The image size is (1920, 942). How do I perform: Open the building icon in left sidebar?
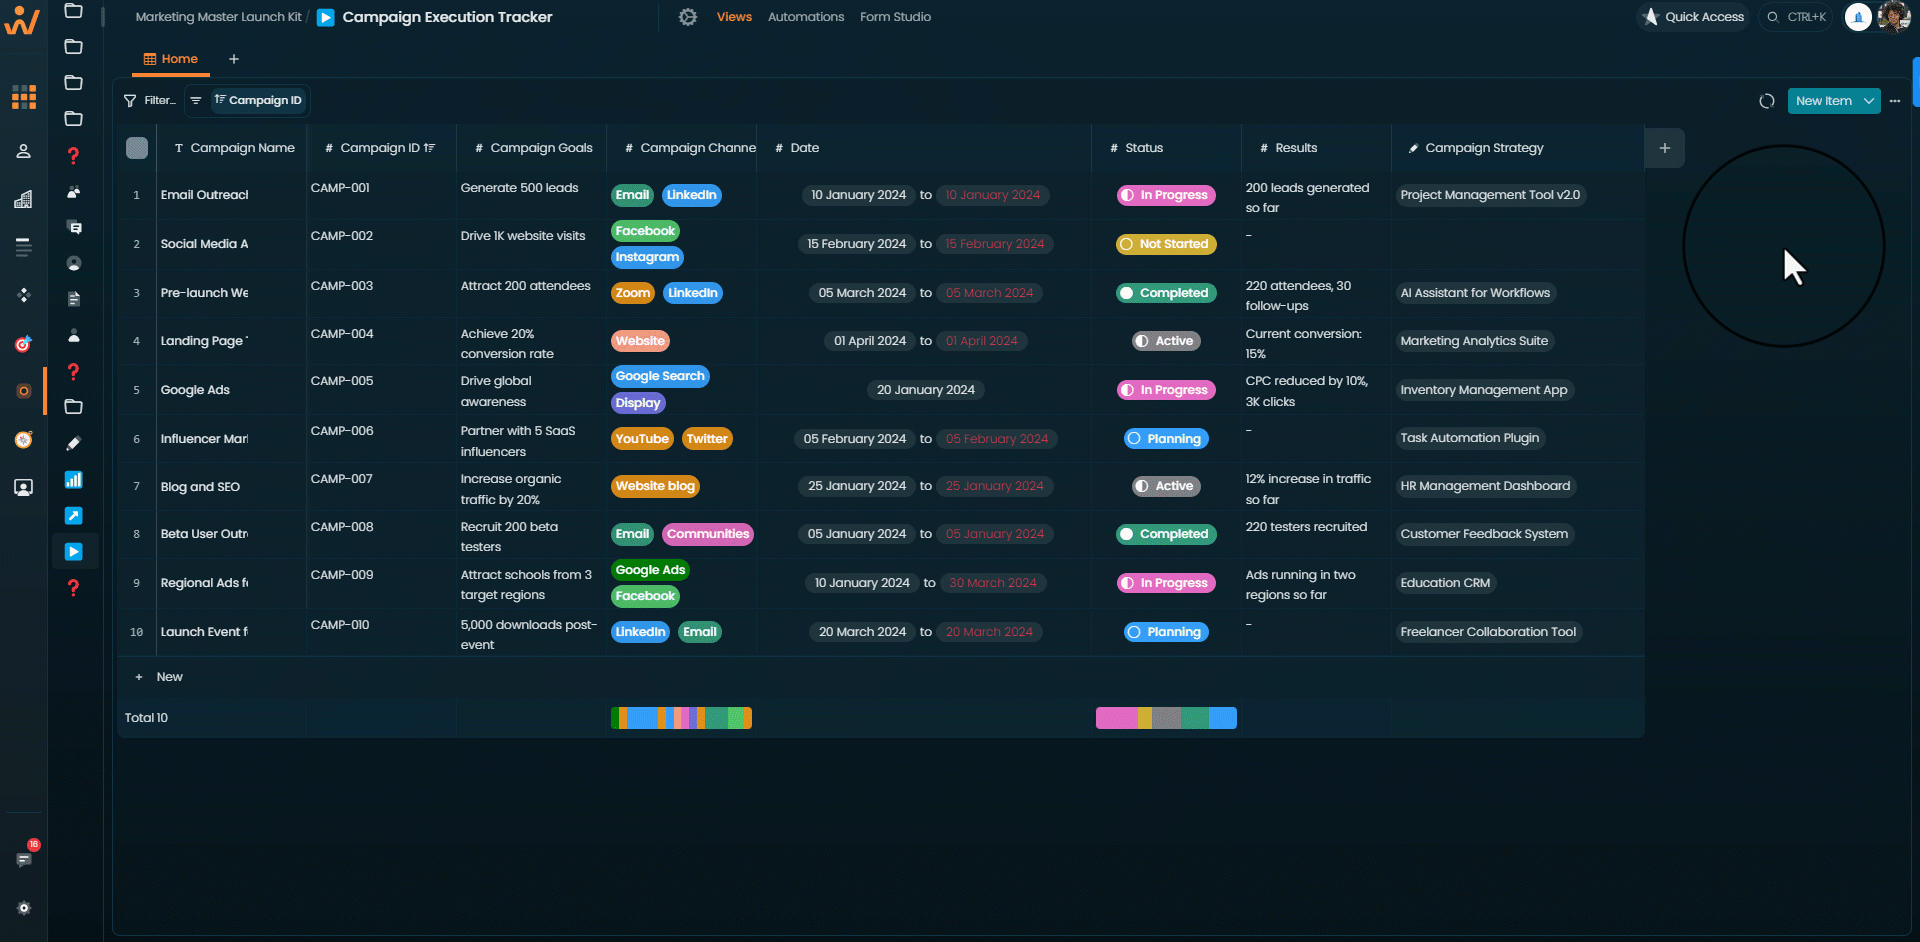23,199
